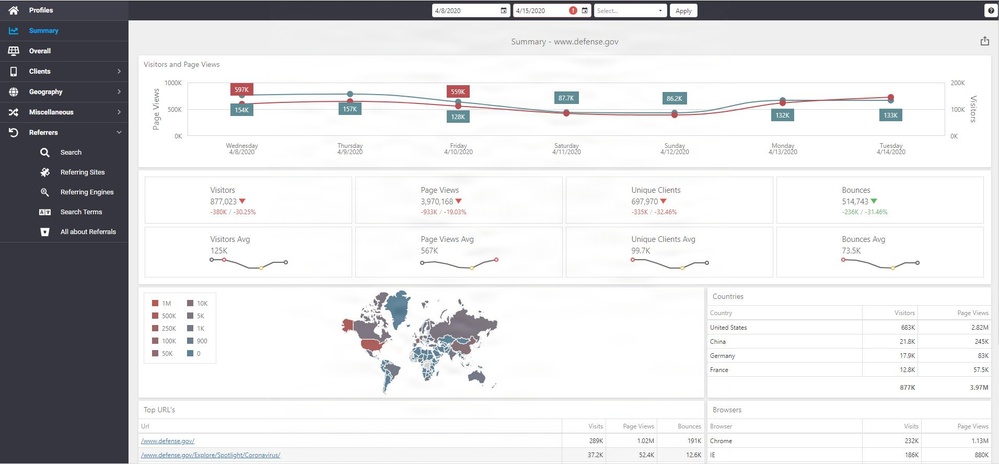Click the 597K data label on chart

(x=241, y=90)
